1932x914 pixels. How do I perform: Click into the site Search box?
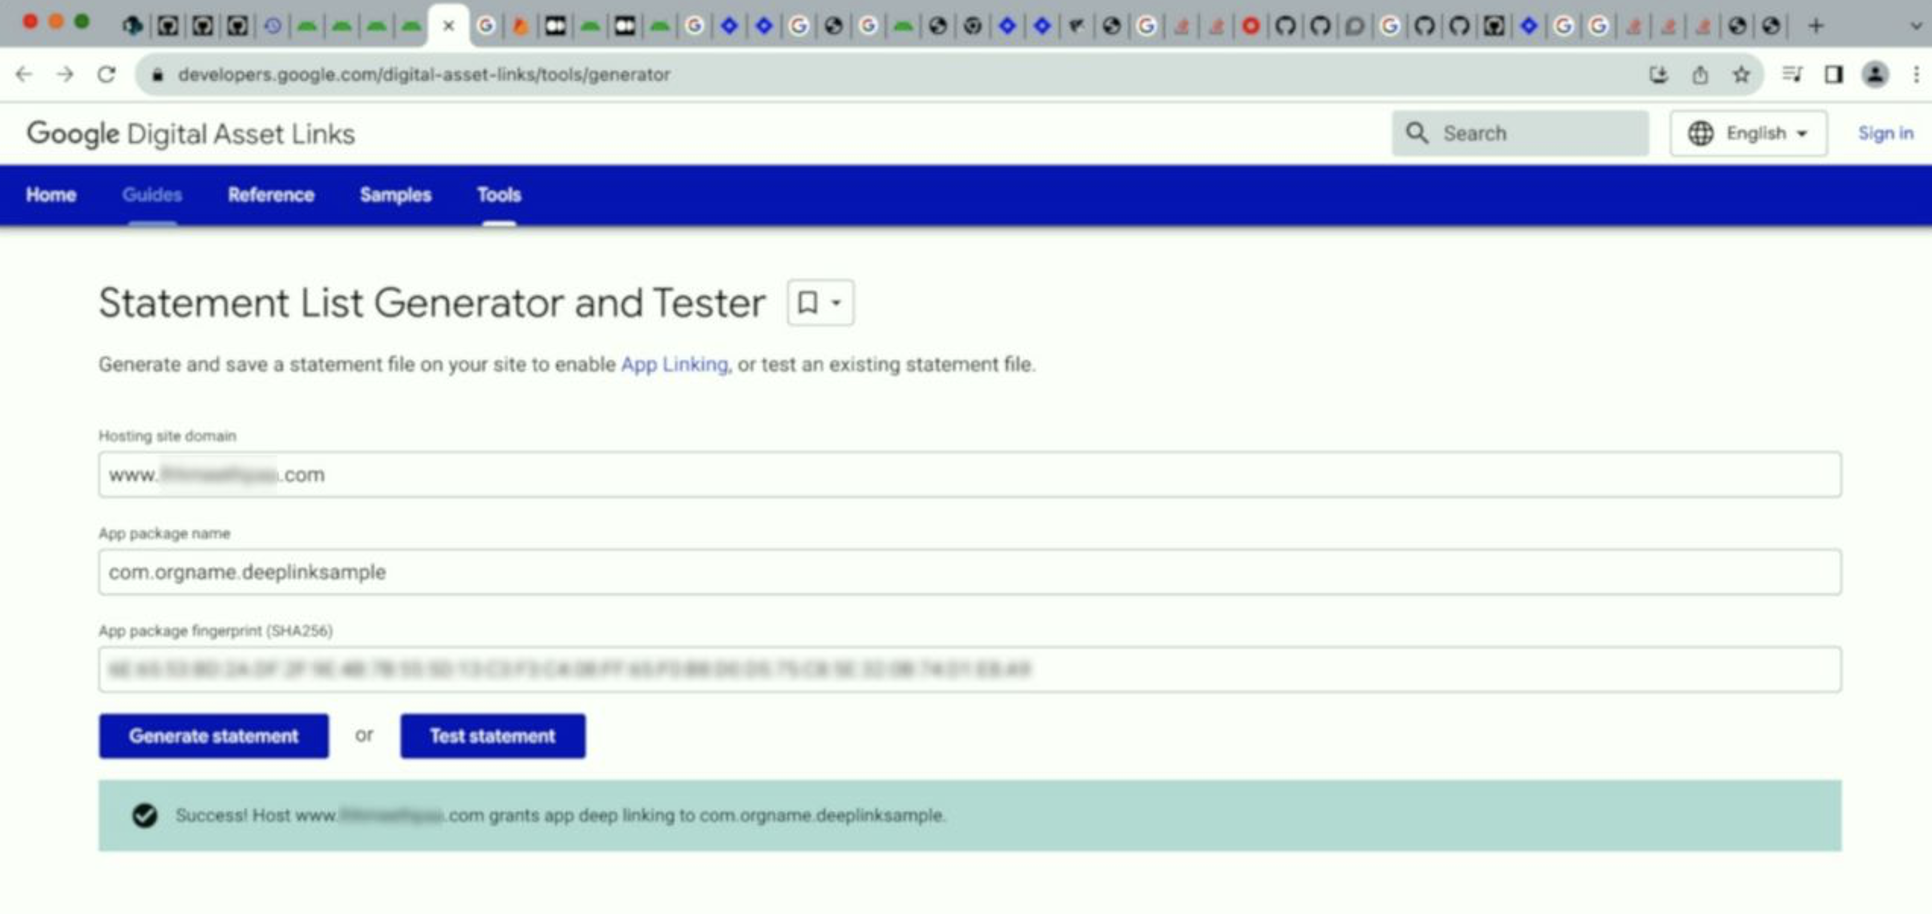click(1520, 133)
